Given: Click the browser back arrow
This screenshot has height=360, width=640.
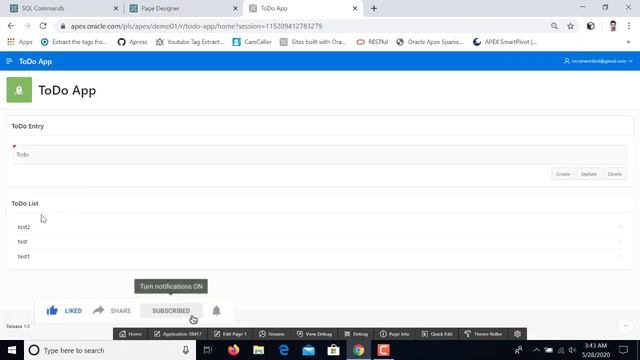Looking at the screenshot, I should point(11,26).
